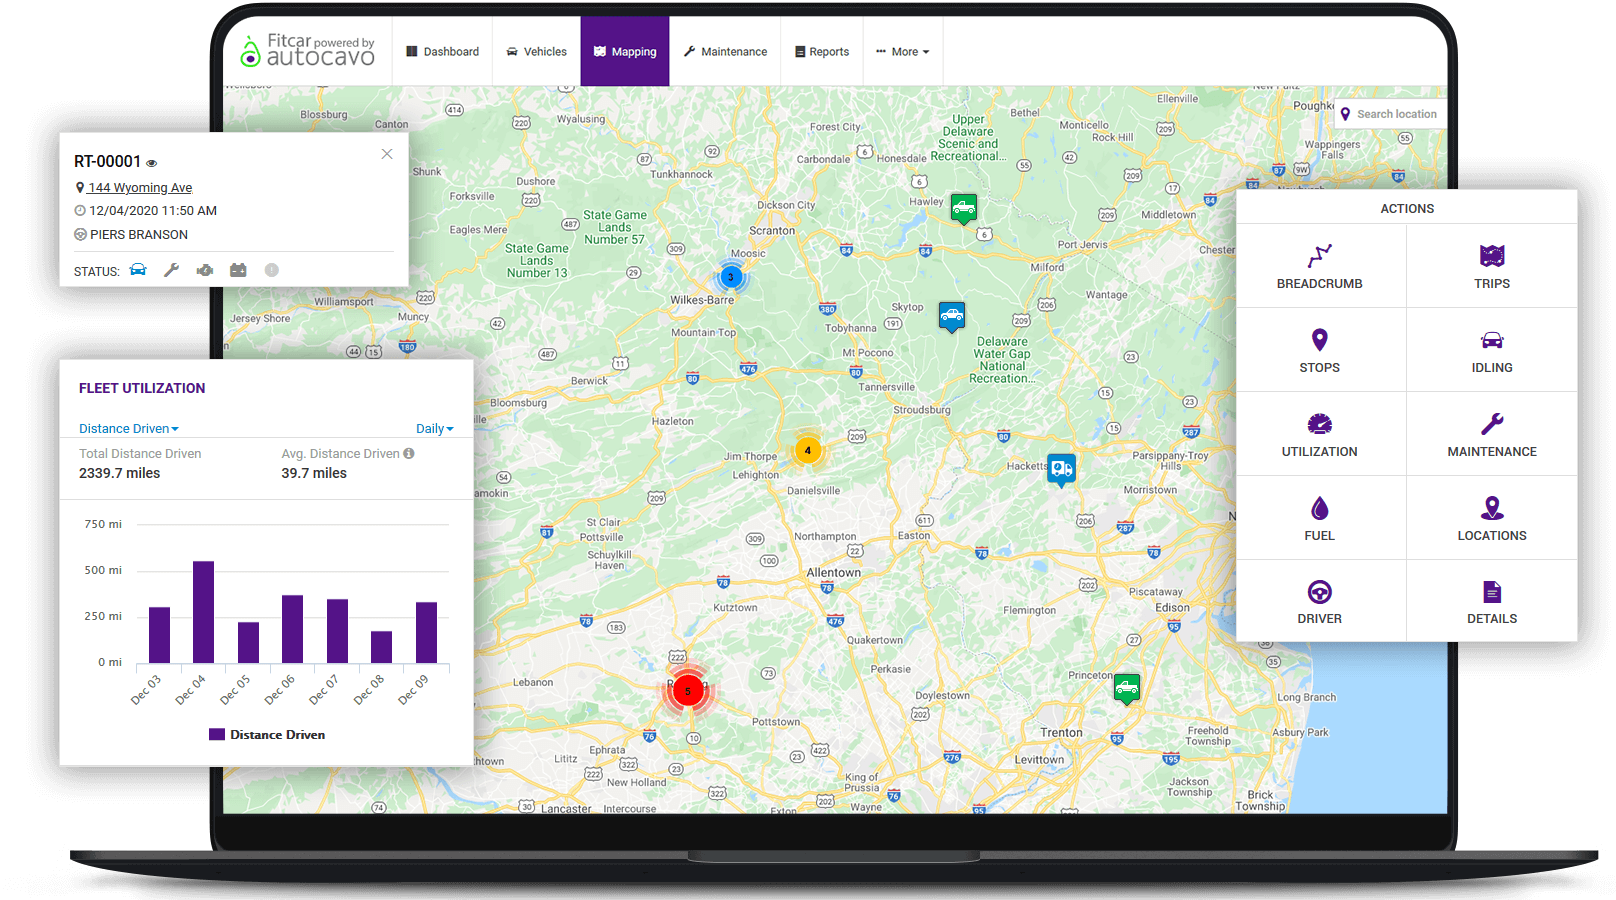1616x900 pixels.
Task: Go to the Vehicles tab
Action: click(x=537, y=52)
